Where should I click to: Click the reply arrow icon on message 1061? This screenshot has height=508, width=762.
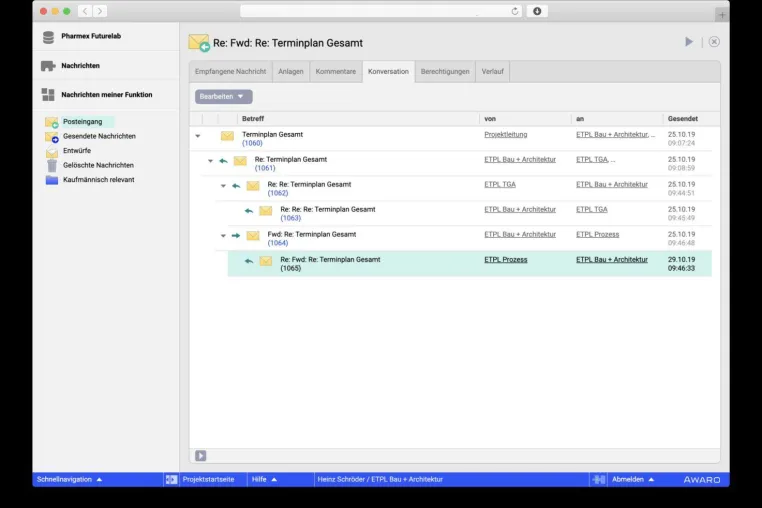(224, 161)
